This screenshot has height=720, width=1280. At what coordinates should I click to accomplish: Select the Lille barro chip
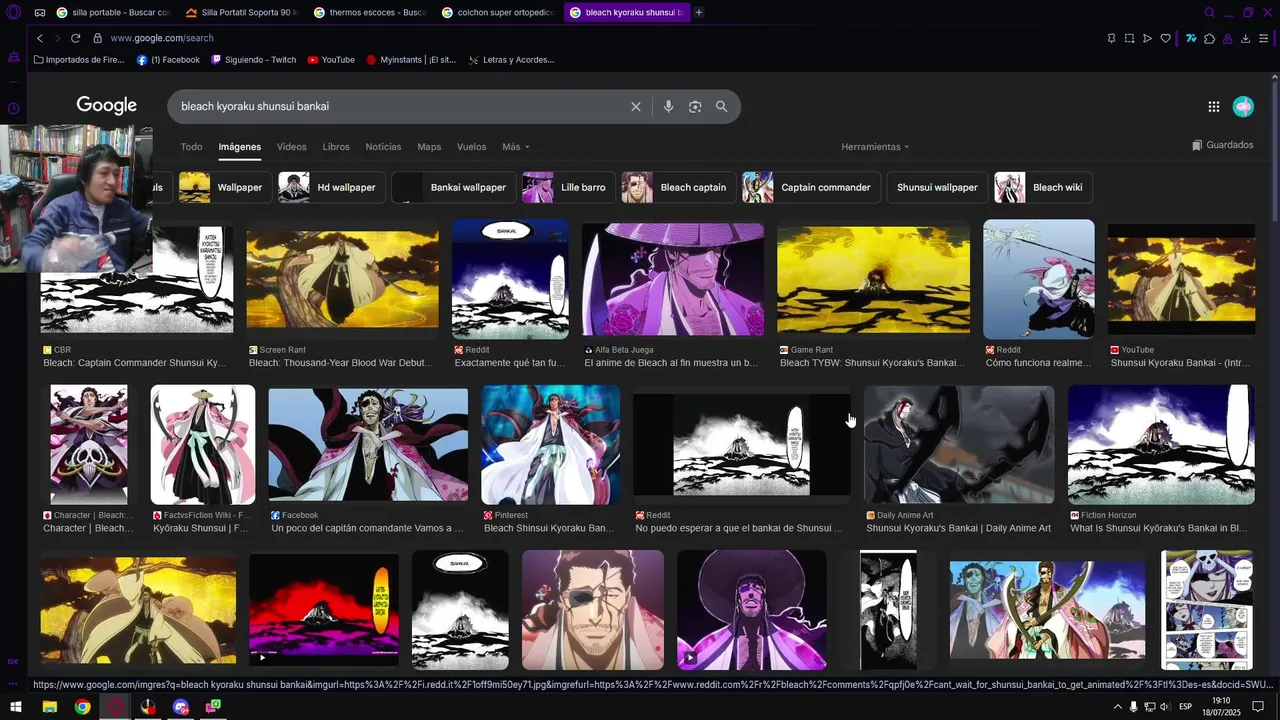tap(568, 187)
